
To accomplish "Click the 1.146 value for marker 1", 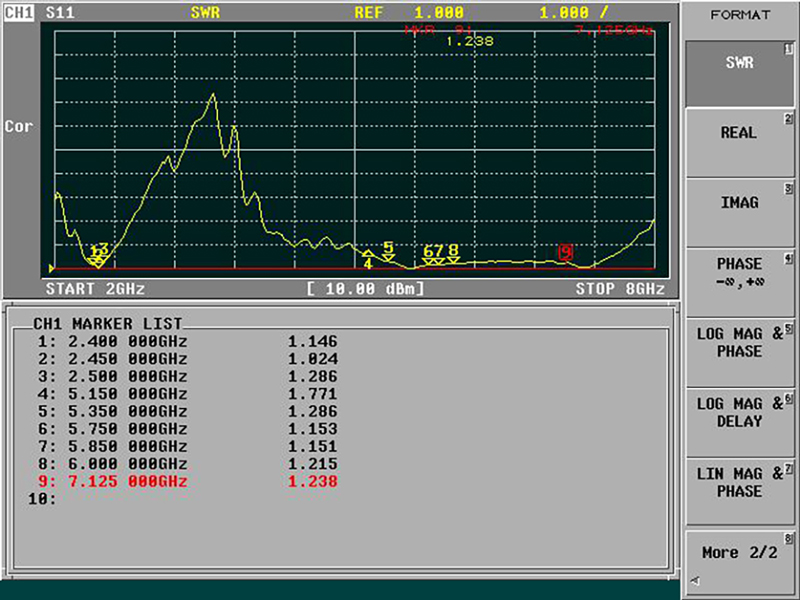I will [313, 341].
